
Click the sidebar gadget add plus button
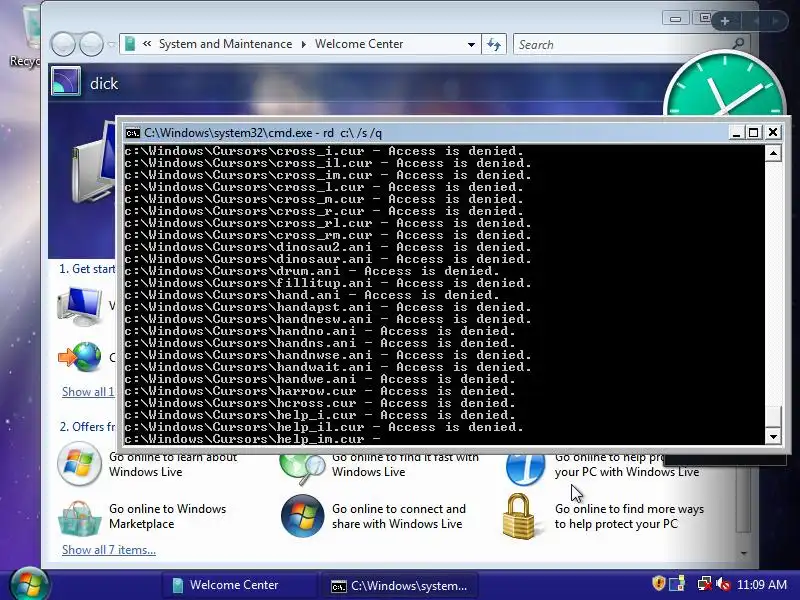pyautogui.click(x=725, y=21)
